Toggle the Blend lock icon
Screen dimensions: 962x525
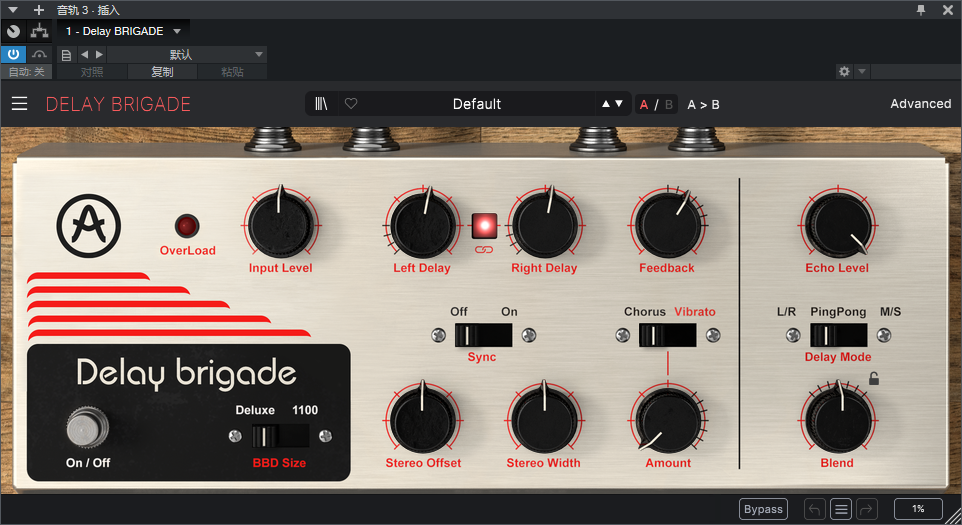874,379
